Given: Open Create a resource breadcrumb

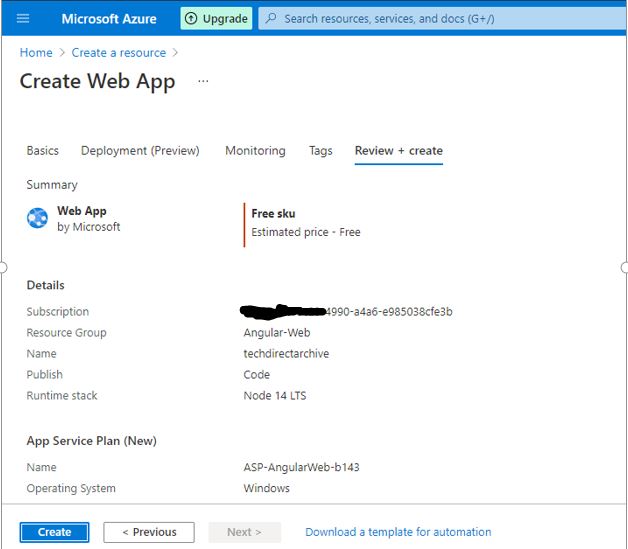Looking at the screenshot, I should point(119,52).
